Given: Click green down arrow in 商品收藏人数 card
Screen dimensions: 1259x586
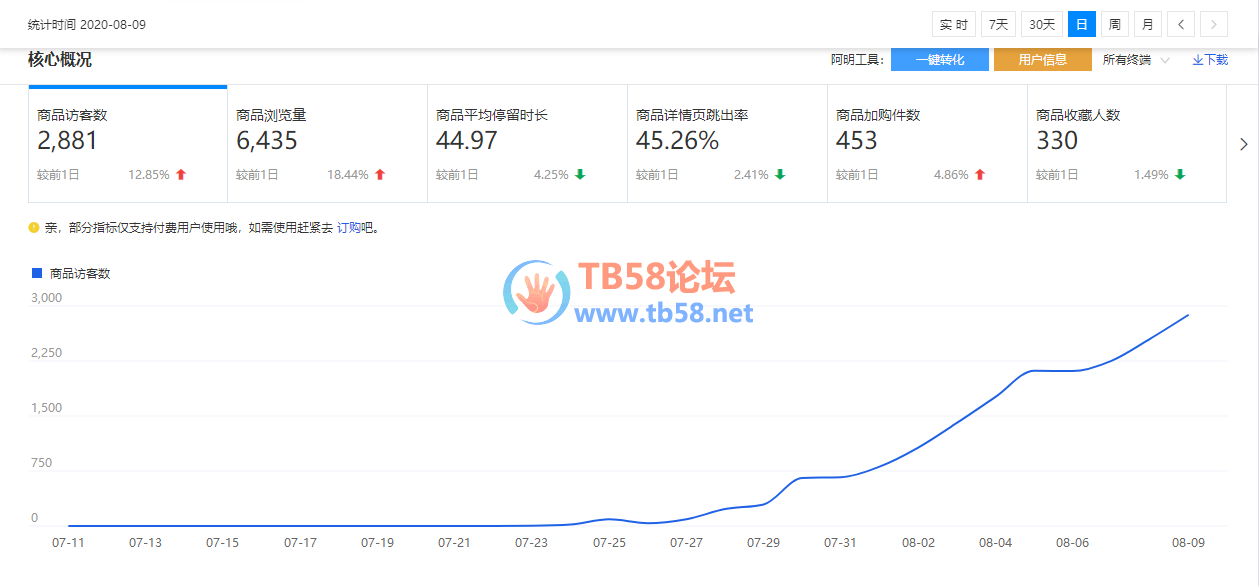Looking at the screenshot, I should coord(1180,175).
